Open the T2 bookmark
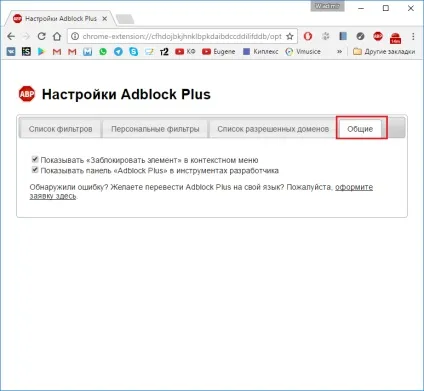The height and width of the screenshot is (391, 424). 164,52
